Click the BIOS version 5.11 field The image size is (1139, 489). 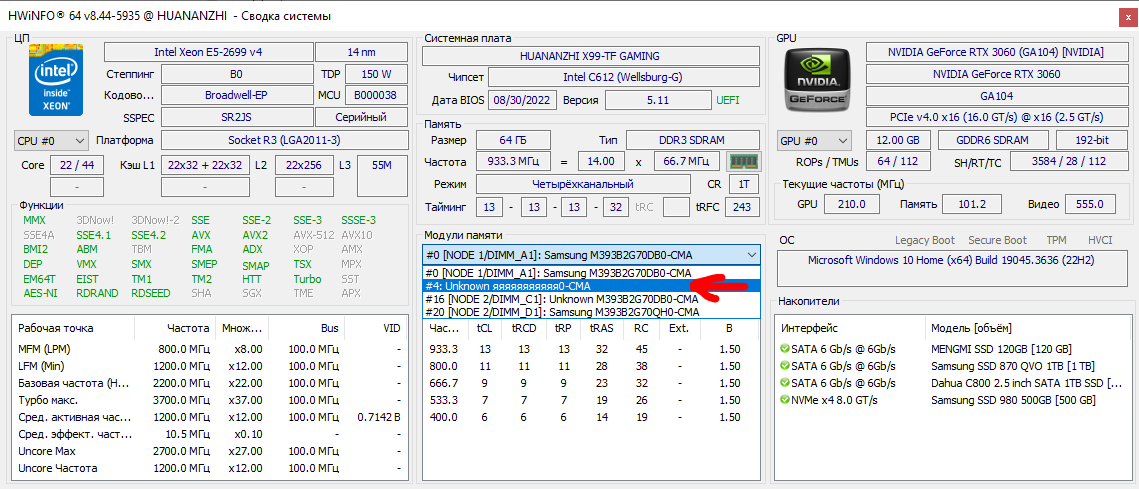tap(658, 100)
